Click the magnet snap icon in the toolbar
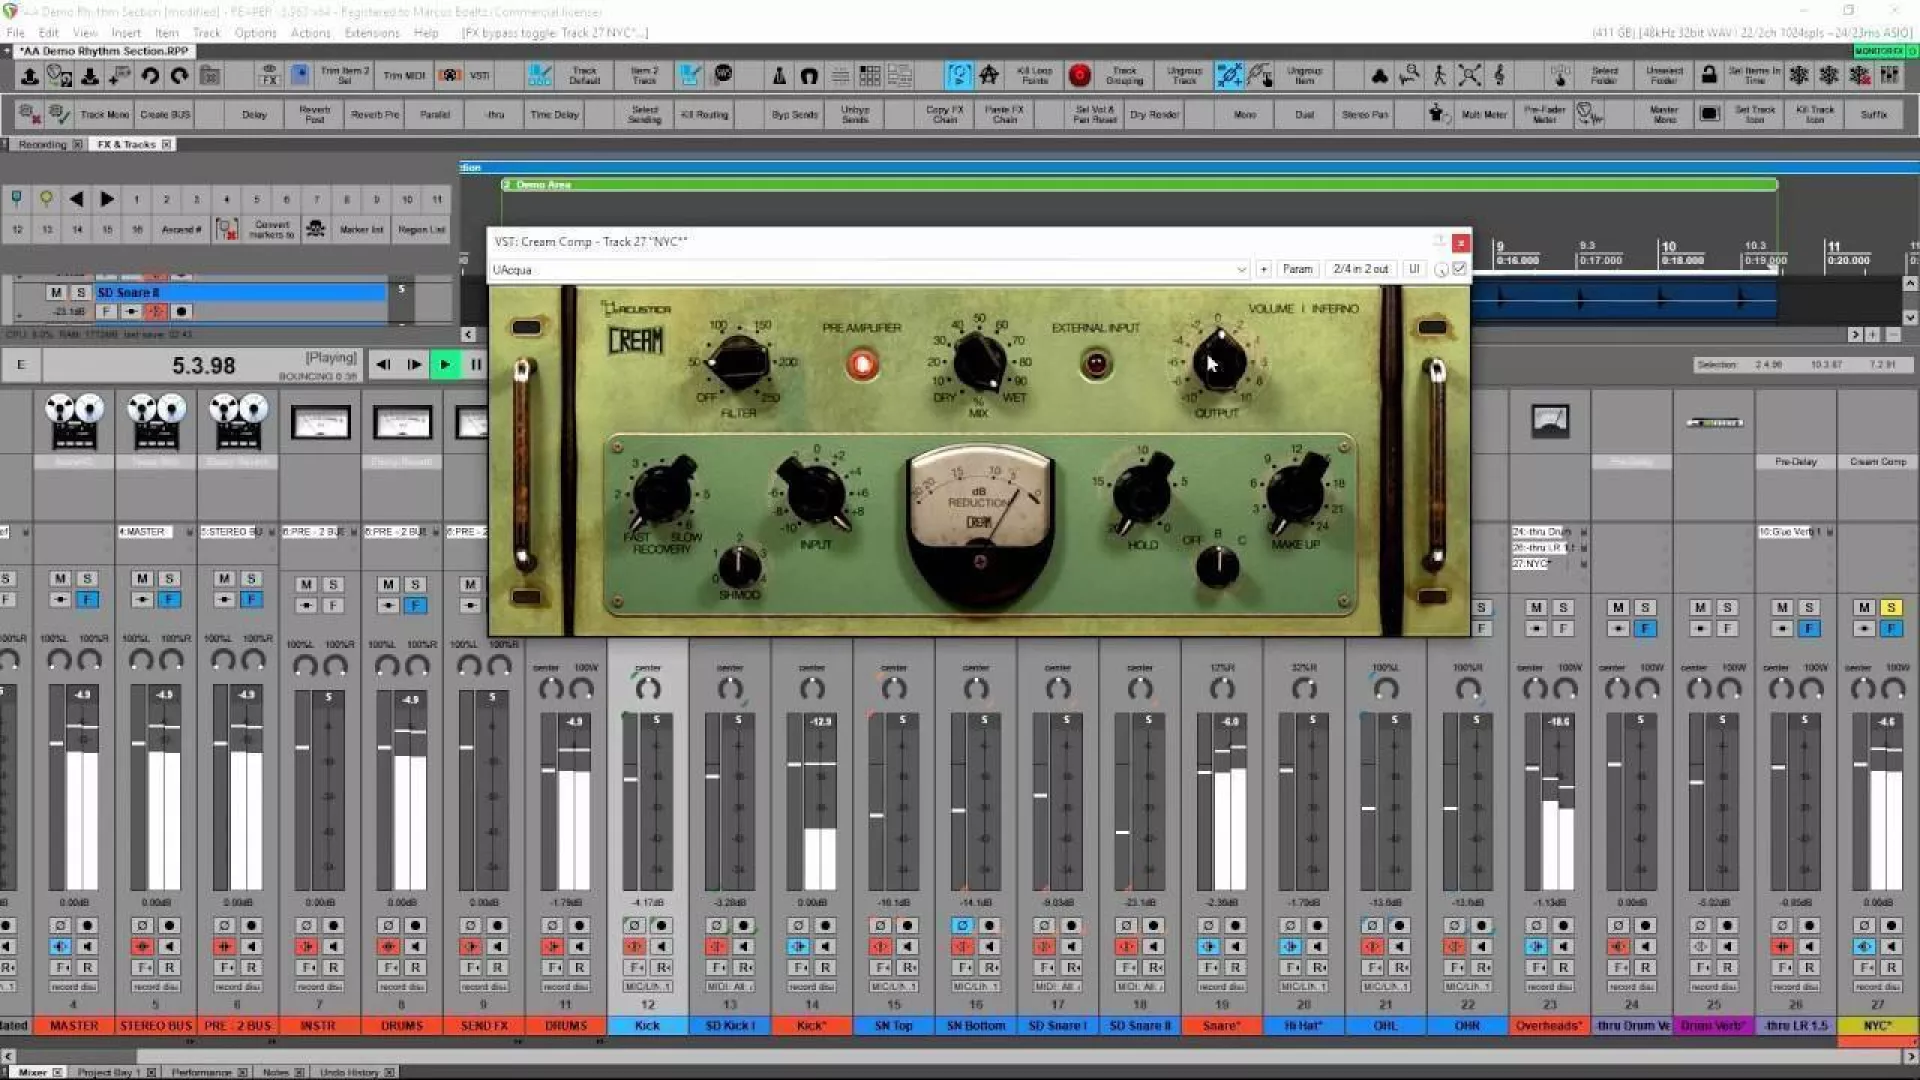Image resolution: width=1920 pixels, height=1080 pixels. [809, 75]
